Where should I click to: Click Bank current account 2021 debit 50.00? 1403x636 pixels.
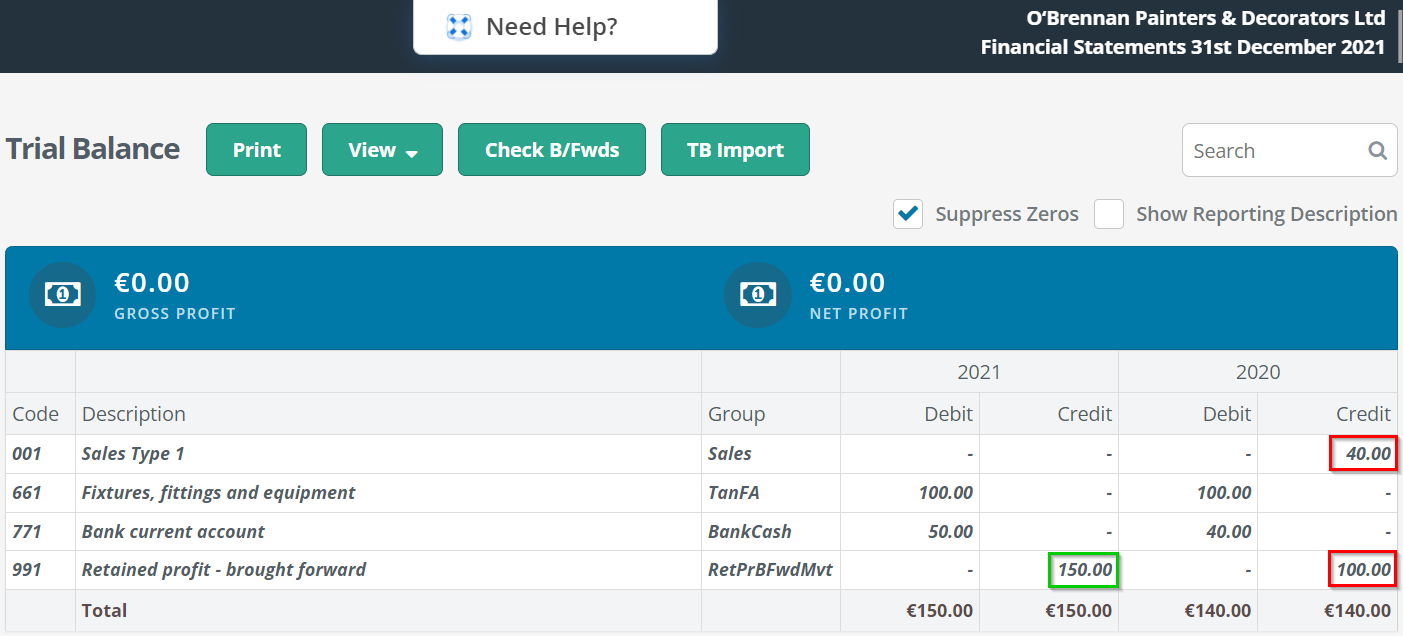click(x=950, y=532)
